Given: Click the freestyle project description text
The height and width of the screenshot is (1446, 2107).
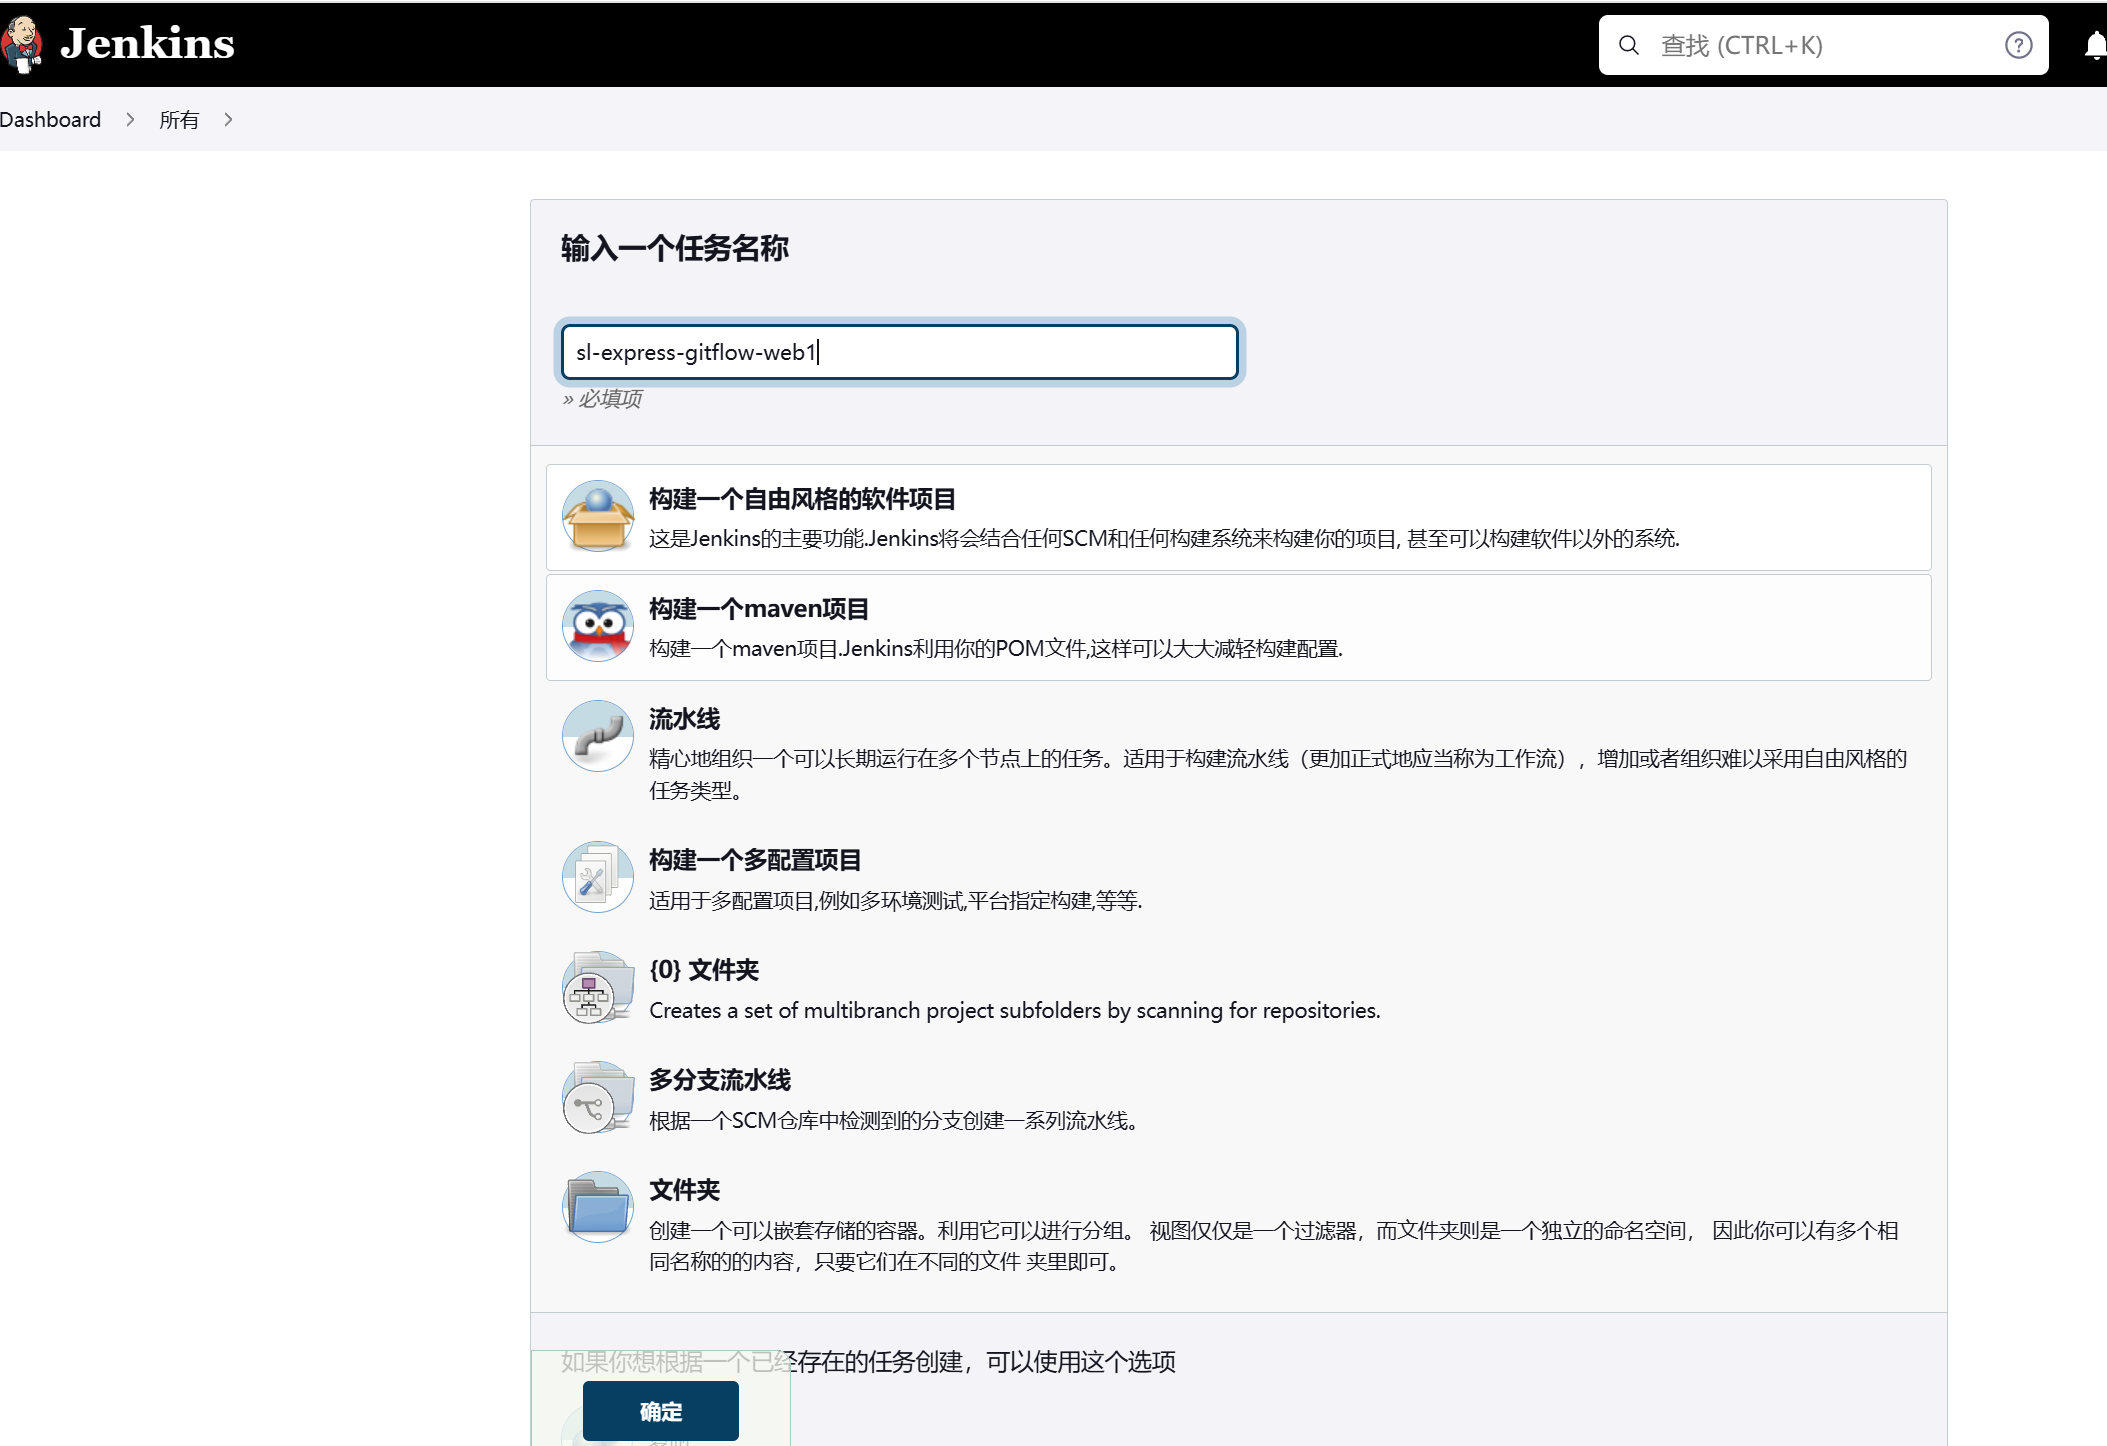Looking at the screenshot, I should click(1164, 539).
